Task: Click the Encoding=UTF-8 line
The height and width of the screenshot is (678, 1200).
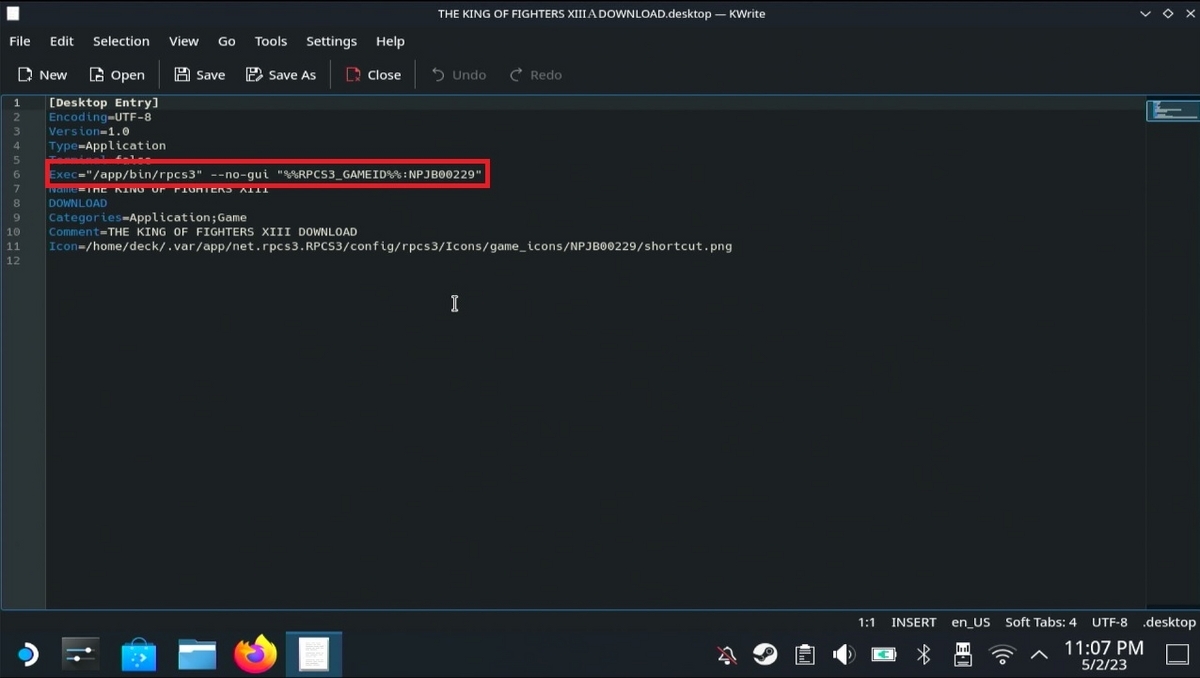Action: tap(100, 117)
